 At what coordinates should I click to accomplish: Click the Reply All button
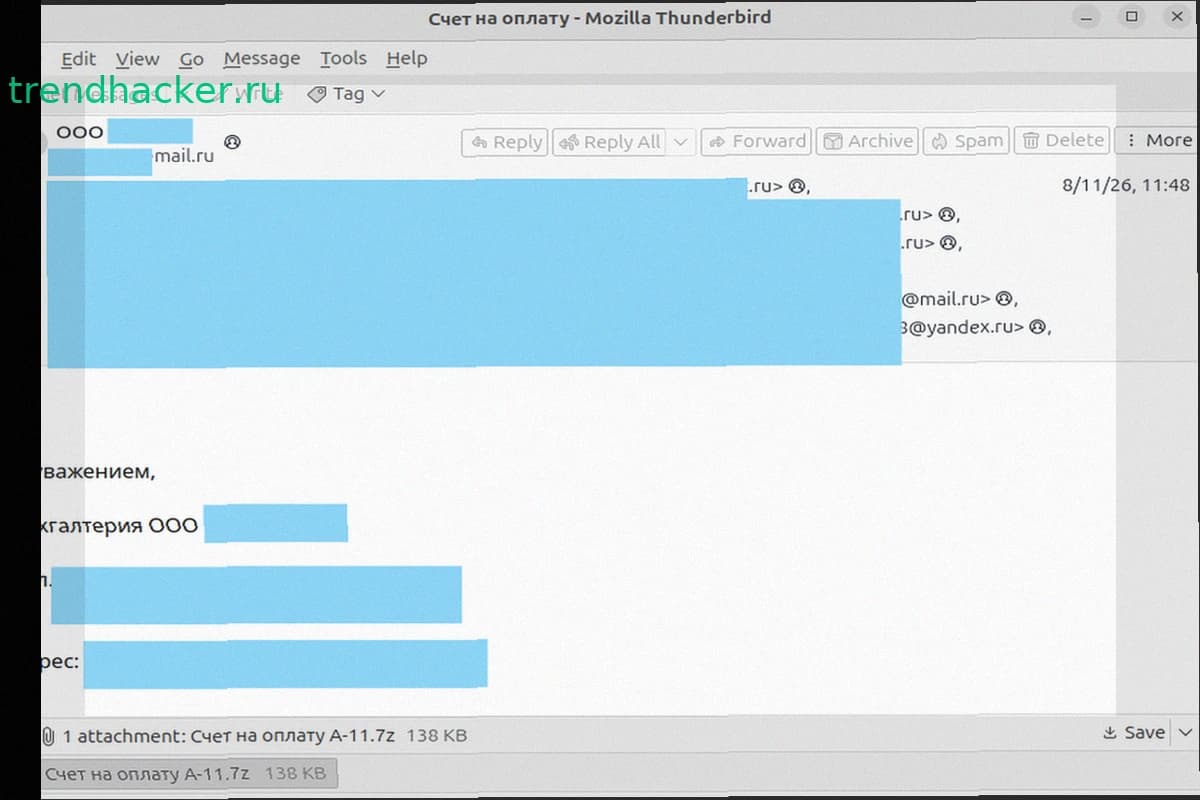tap(610, 142)
